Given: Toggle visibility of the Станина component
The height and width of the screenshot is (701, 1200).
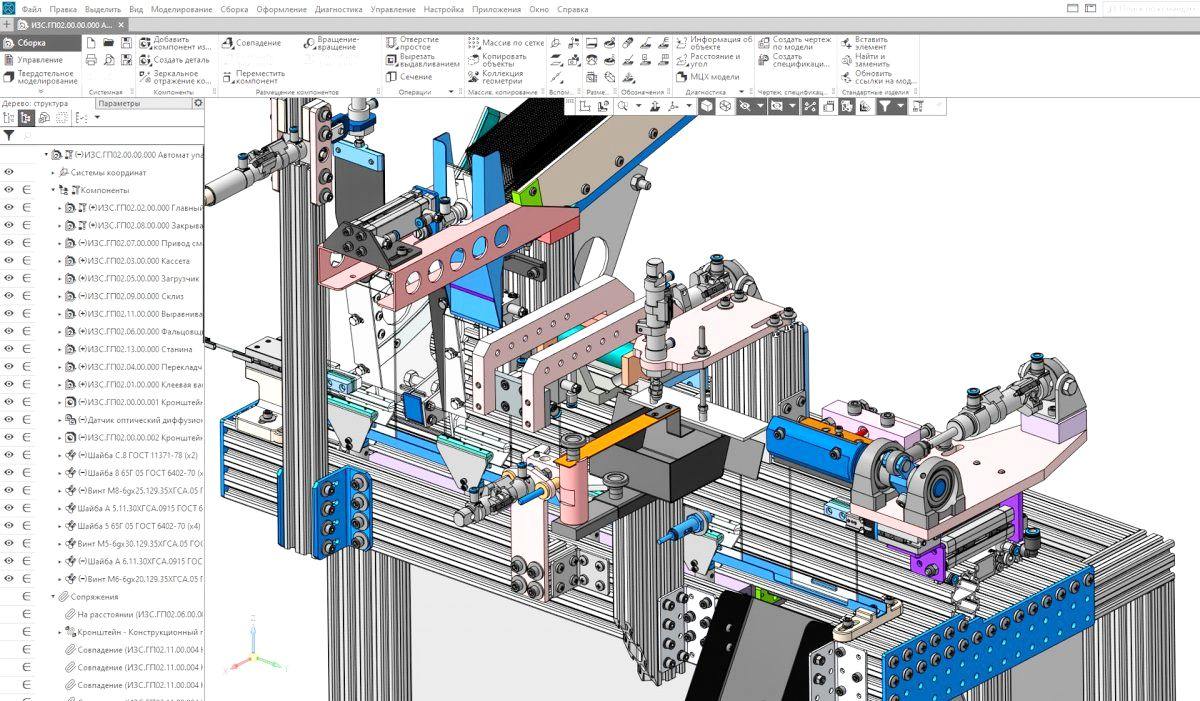Looking at the screenshot, I should (9, 349).
